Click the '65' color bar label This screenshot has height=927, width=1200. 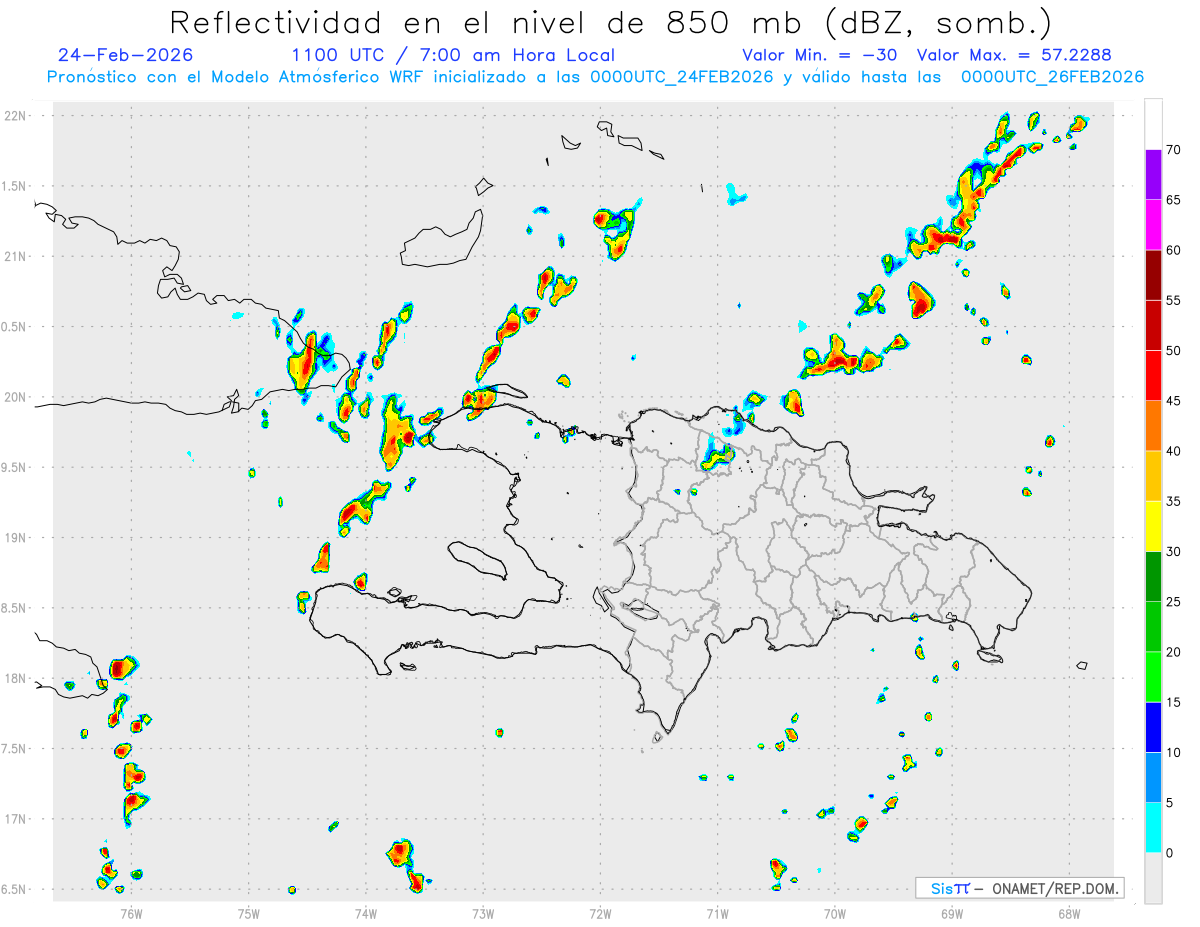tap(1173, 200)
